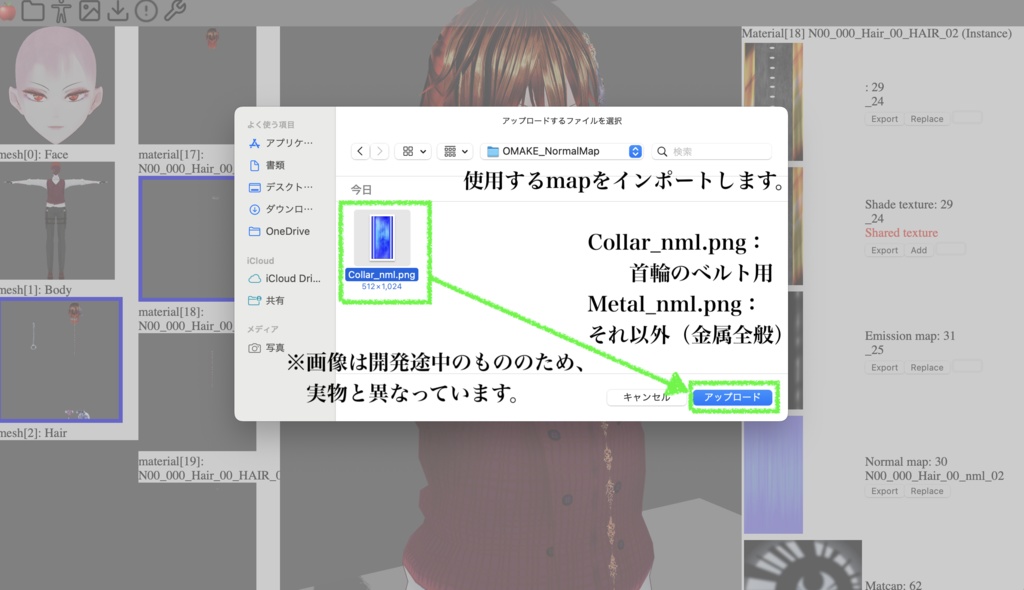Open the folder browser icon in top toolbar

pyautogui.click(x=33, y=12)
